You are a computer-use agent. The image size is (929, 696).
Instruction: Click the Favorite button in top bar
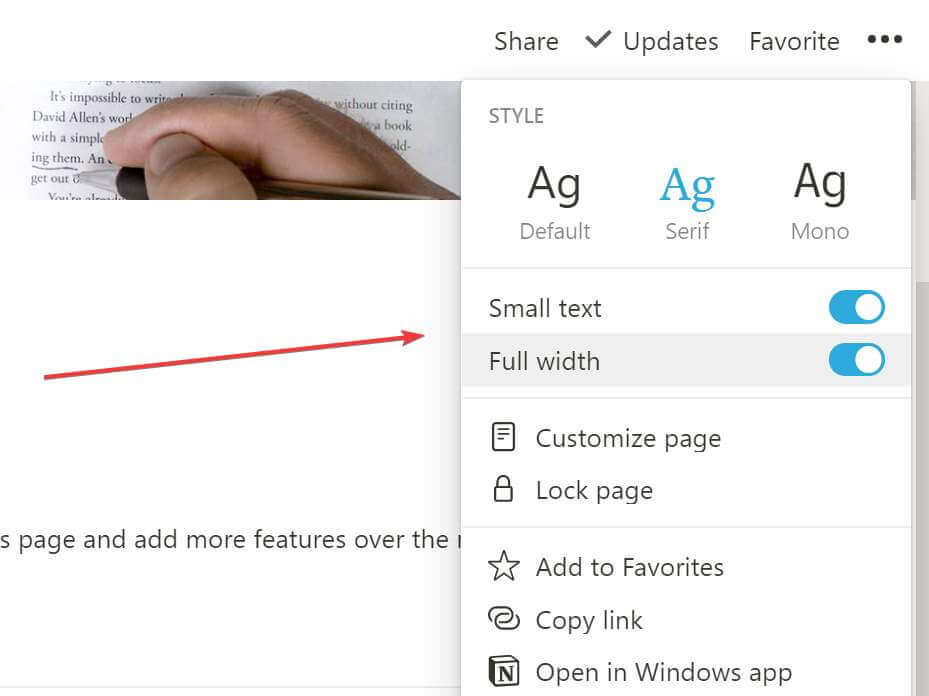[x=794, y=41]
